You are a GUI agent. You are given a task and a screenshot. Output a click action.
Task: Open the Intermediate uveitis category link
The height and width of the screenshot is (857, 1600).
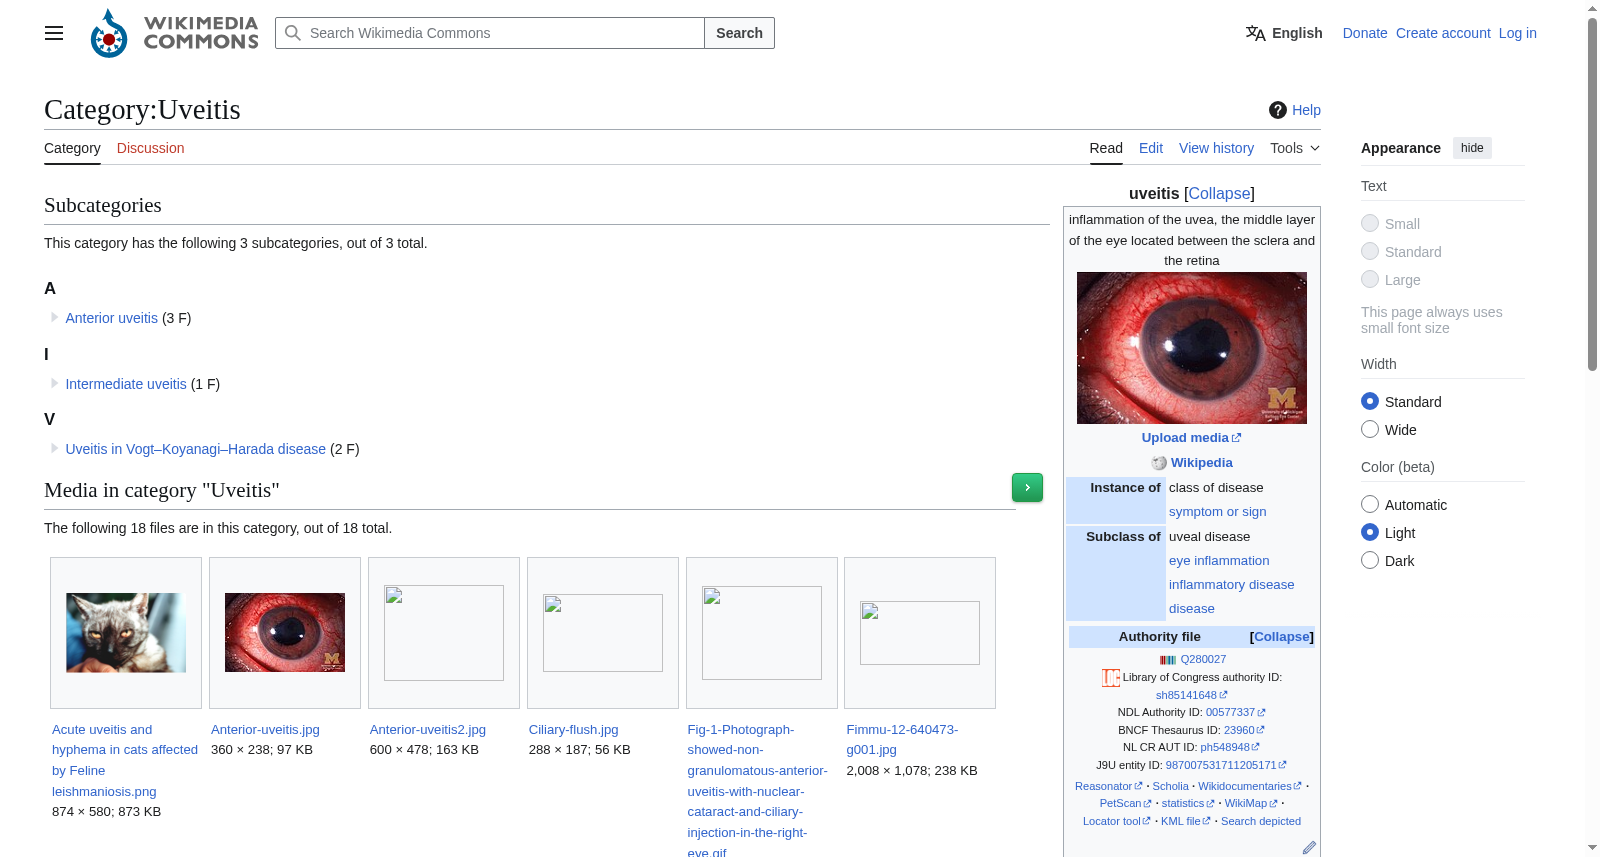[126, 384]
